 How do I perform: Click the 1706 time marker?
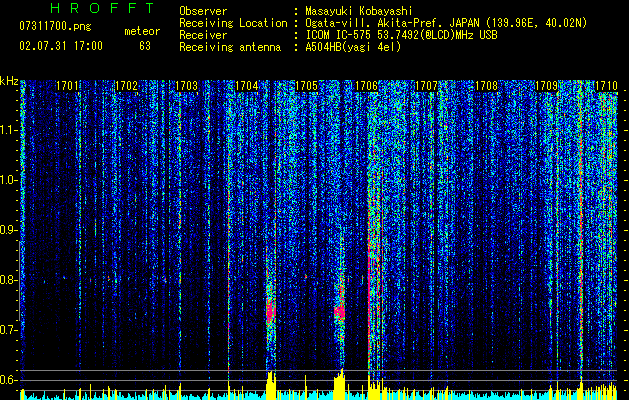pos(367,86)
